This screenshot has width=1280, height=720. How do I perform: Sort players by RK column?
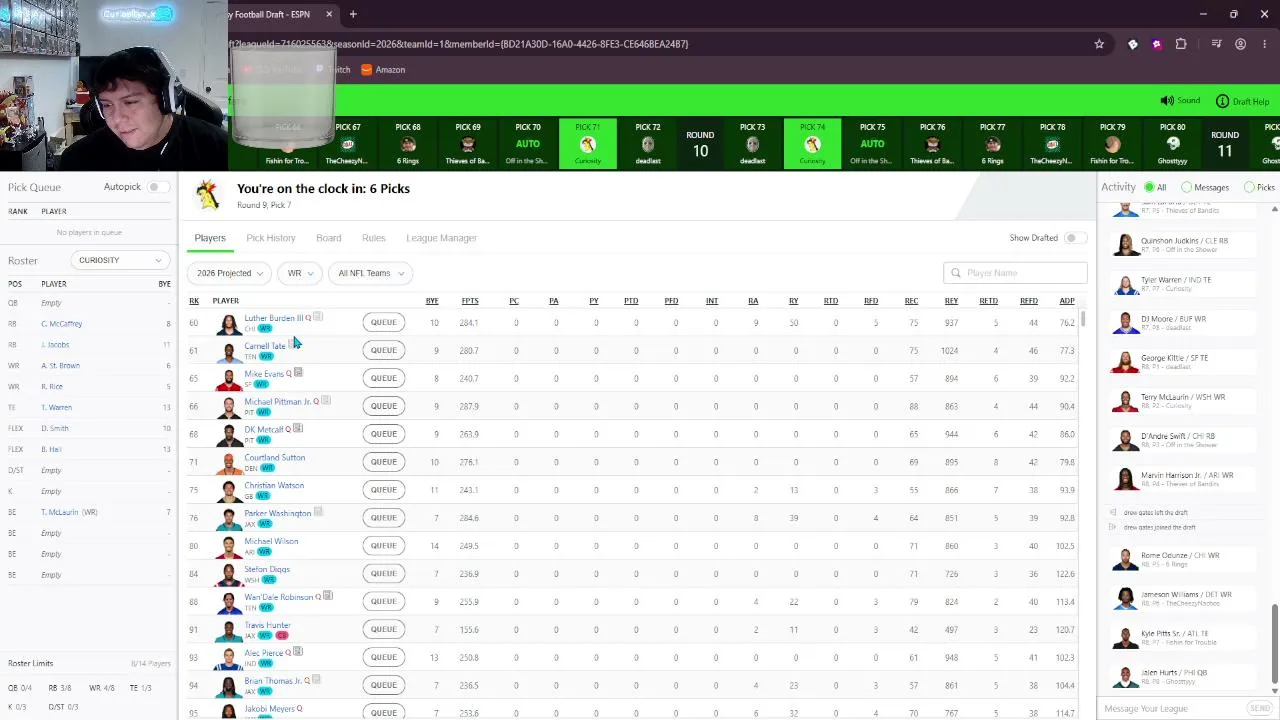click(194, 301)
